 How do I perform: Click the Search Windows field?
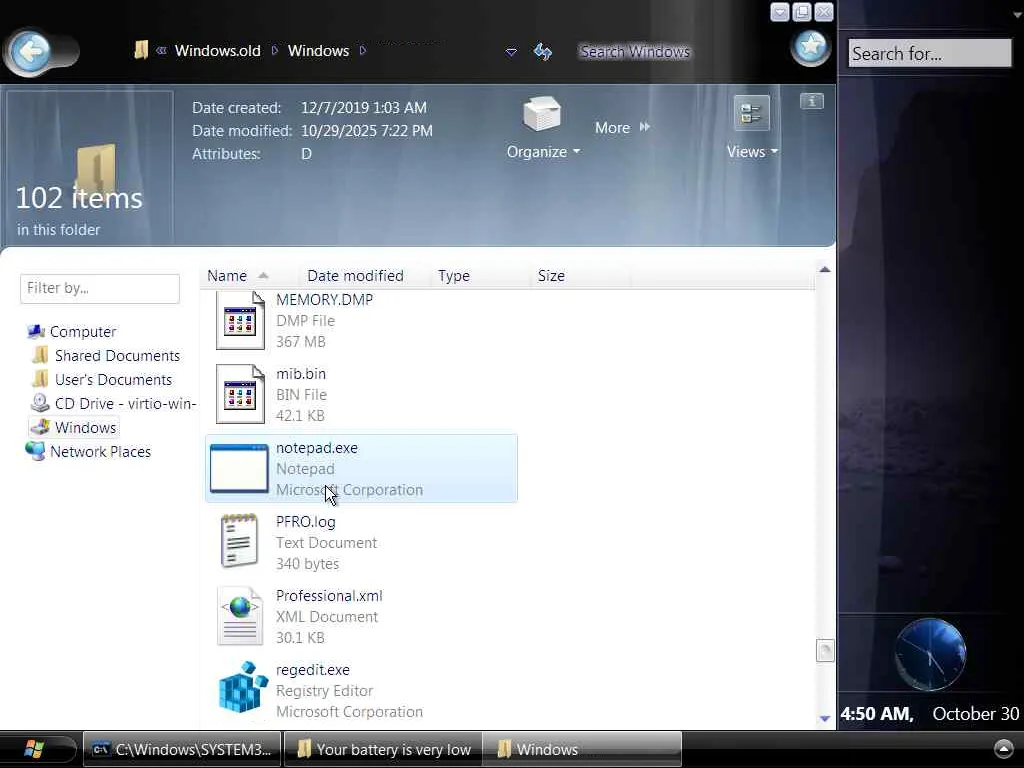tap(634, 51)
